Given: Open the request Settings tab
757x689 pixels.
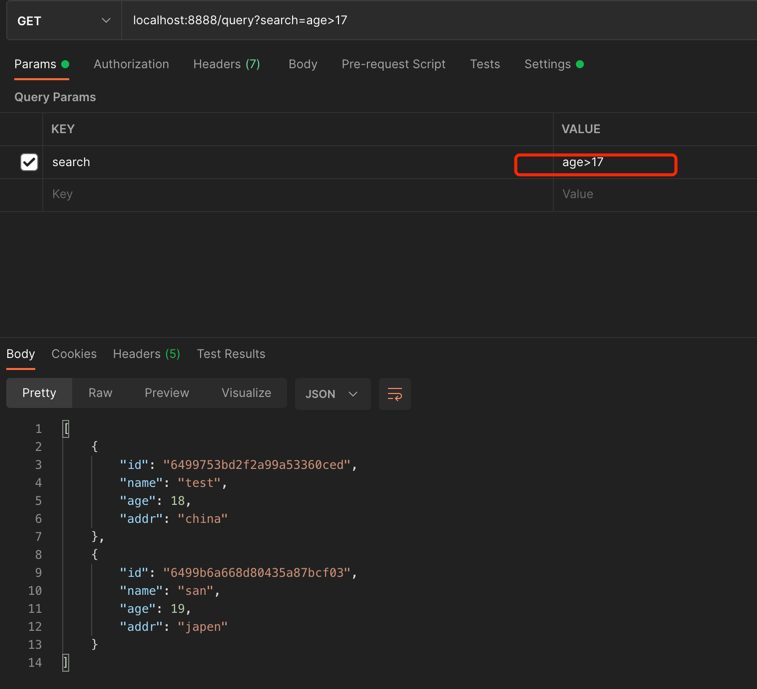Looking at the screenshot, I should (548, 64).
